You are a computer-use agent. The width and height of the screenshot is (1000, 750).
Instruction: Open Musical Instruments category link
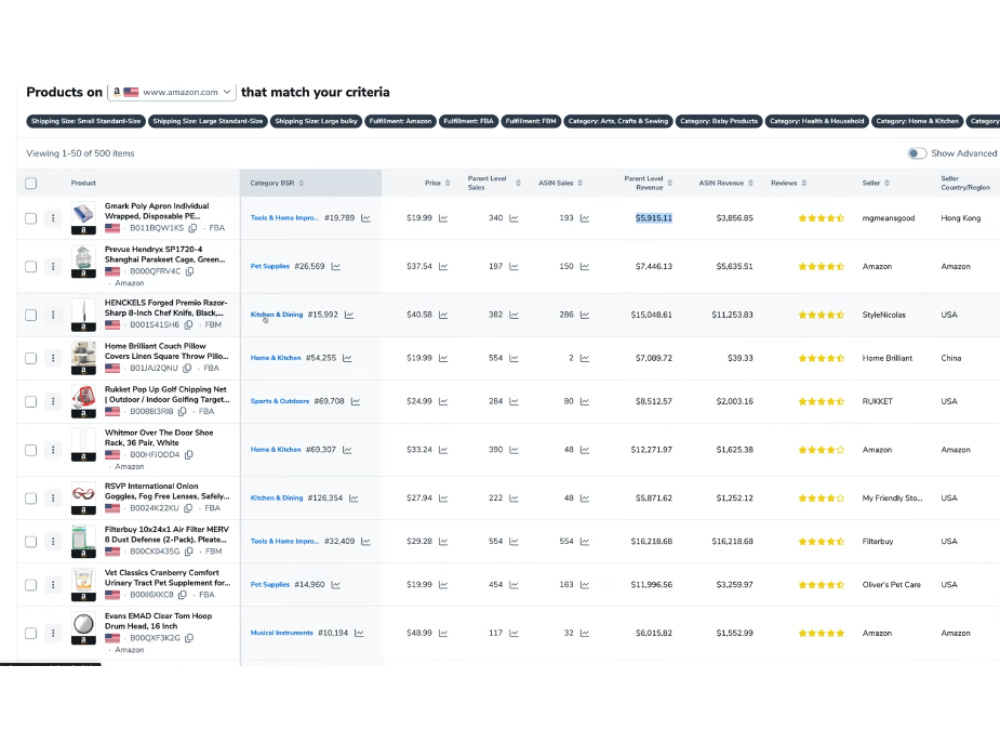point(281,633)
